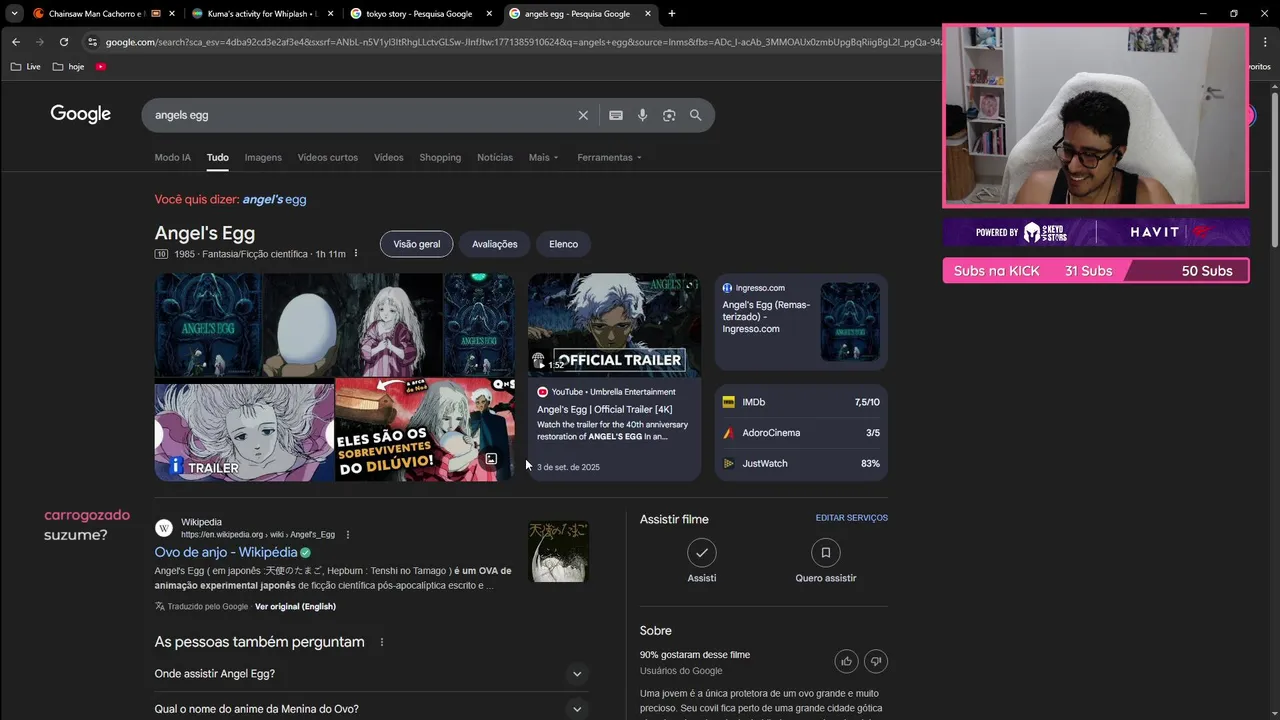Open Wikipedia result poster thumbnail
This screenshot has height=720, width=1280.
click(558, 552)
